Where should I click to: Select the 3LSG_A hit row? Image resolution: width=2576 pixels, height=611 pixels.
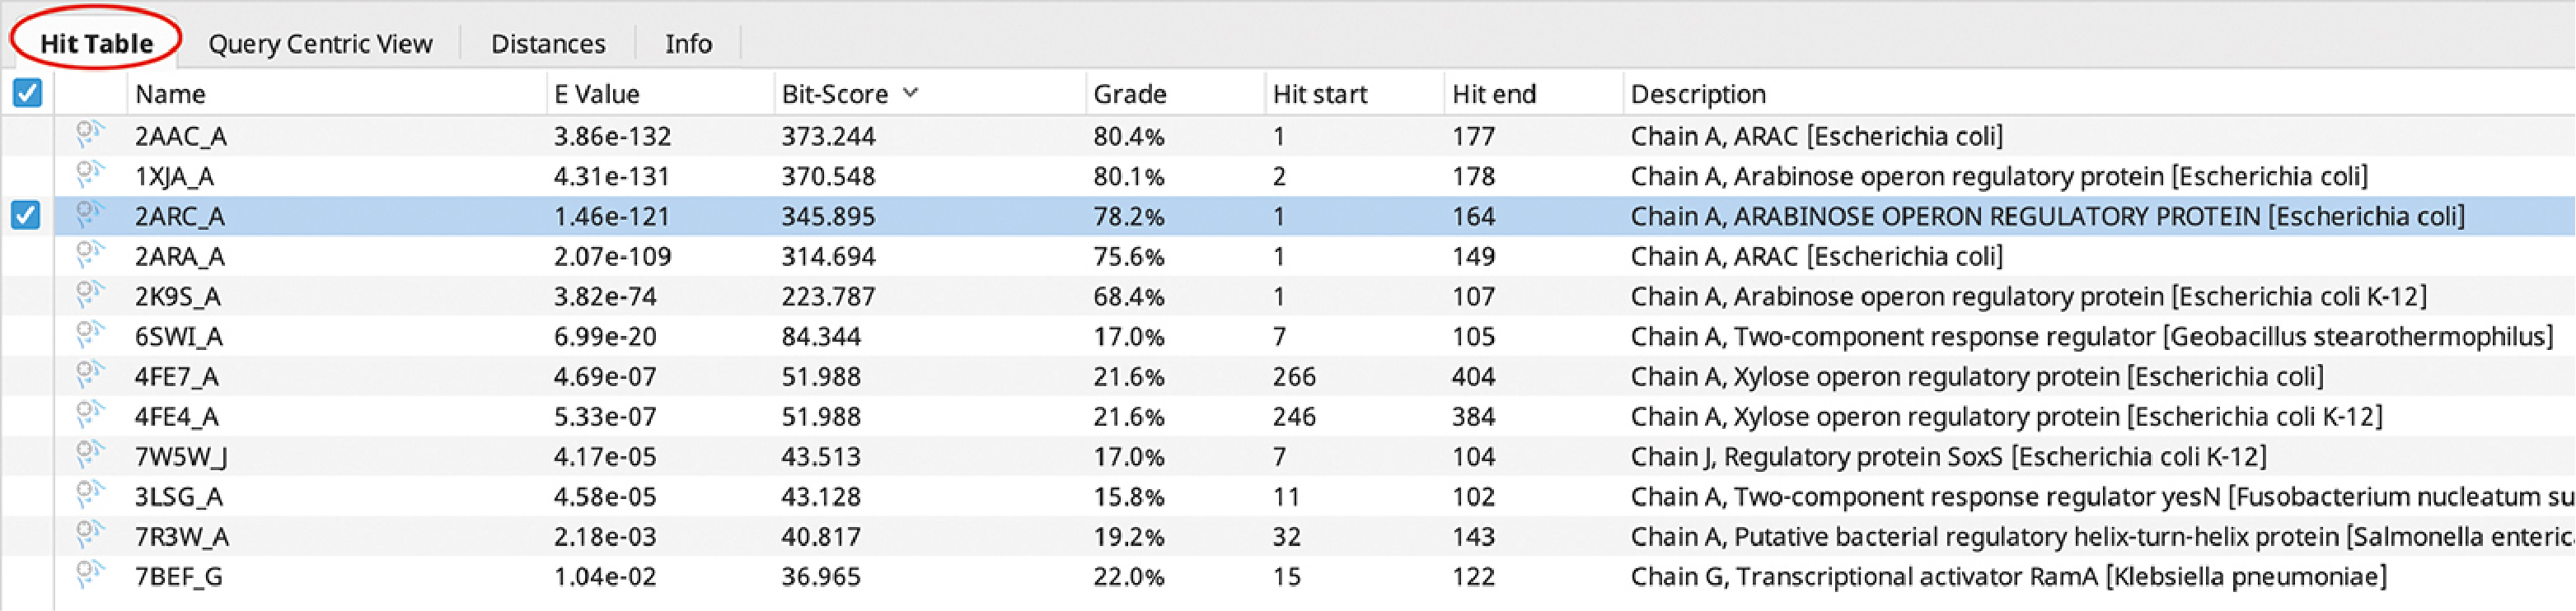1314,496
